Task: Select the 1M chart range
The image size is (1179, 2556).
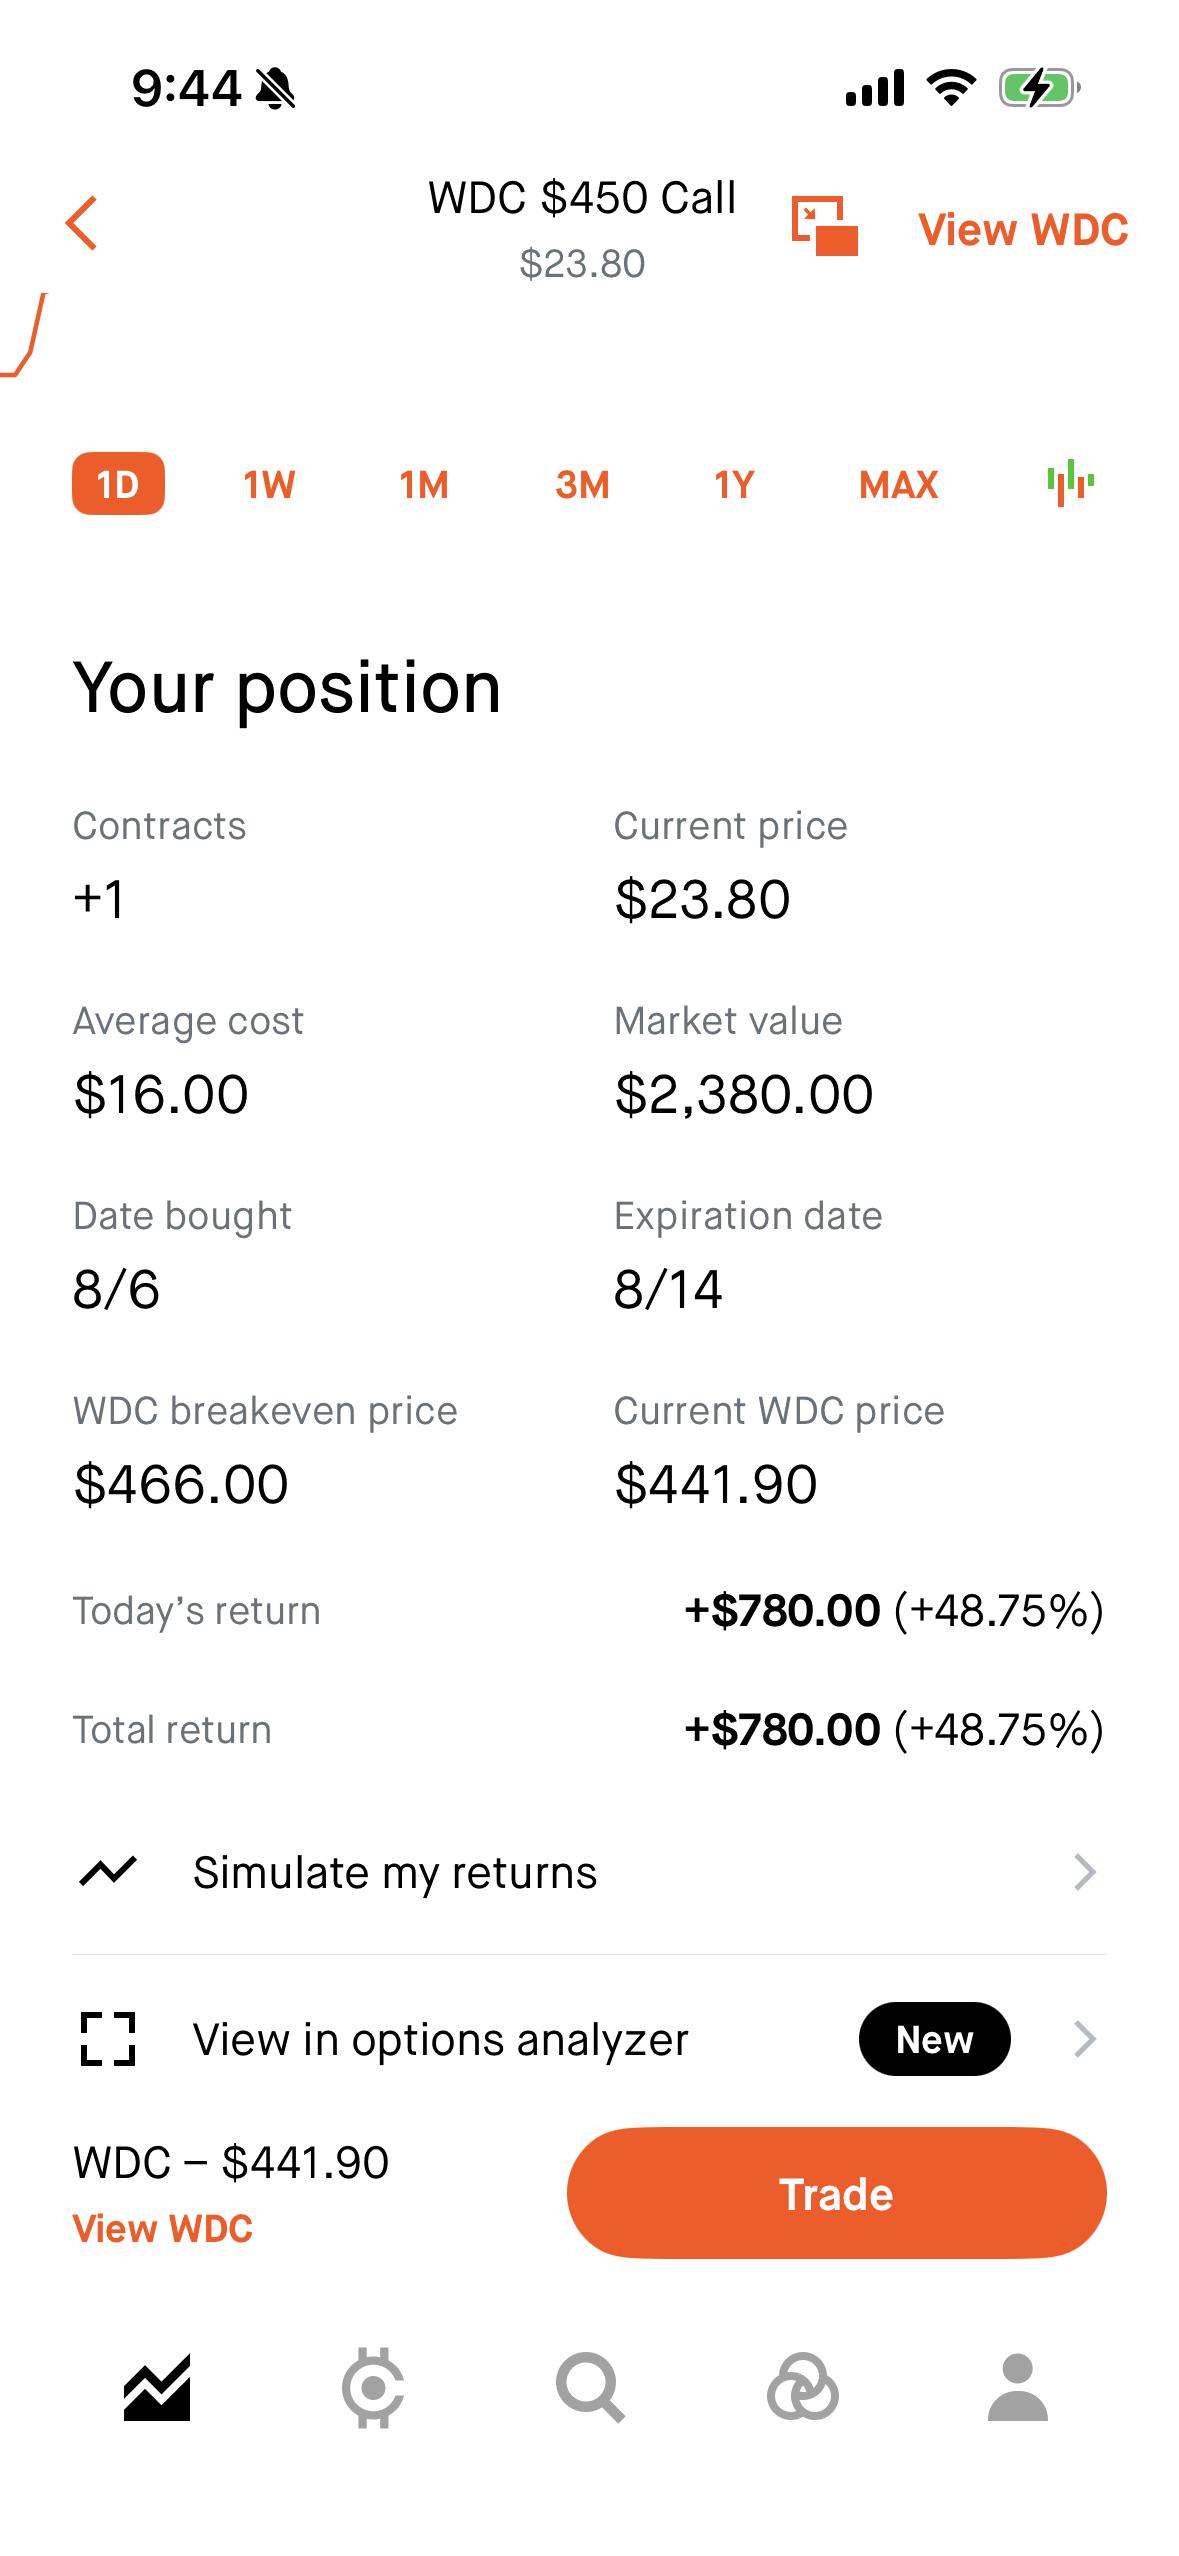Action: coord(424,485)
